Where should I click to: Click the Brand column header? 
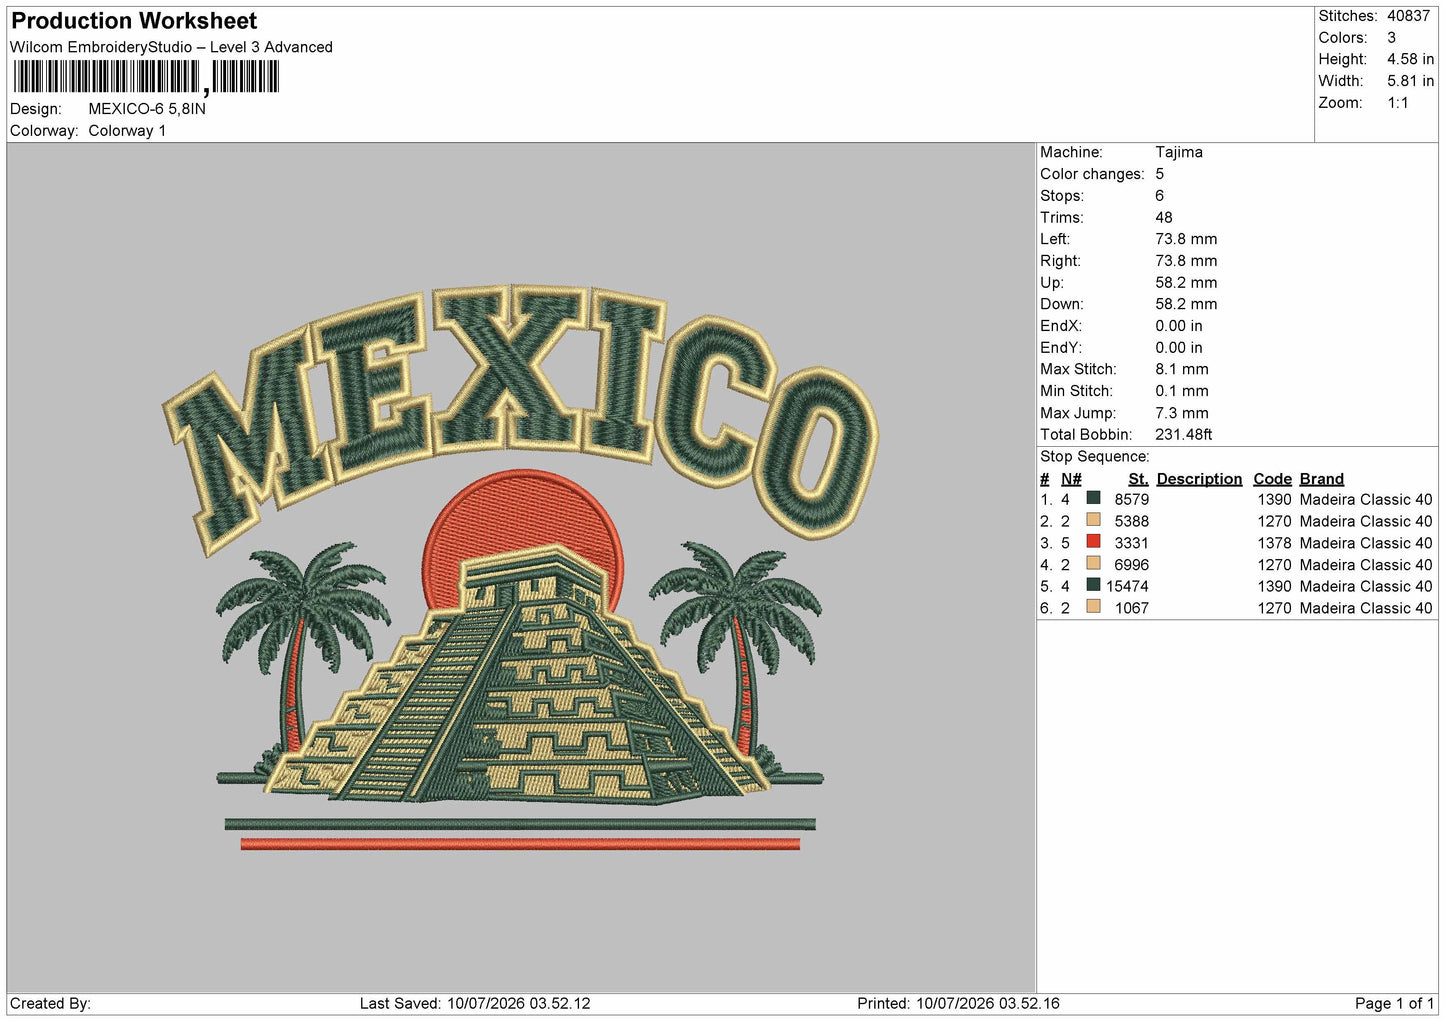(x=1322, y=479)
